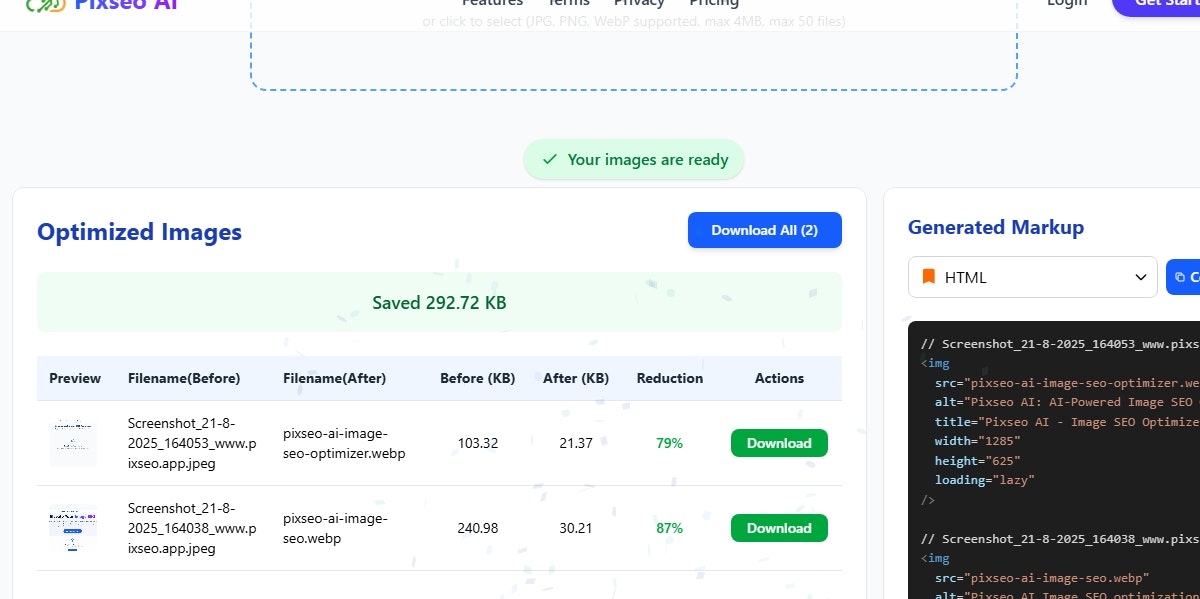Click the 'Preview' column header
Image resolution: width=1200 pixels, height=599 pixels.
point(75,378)
